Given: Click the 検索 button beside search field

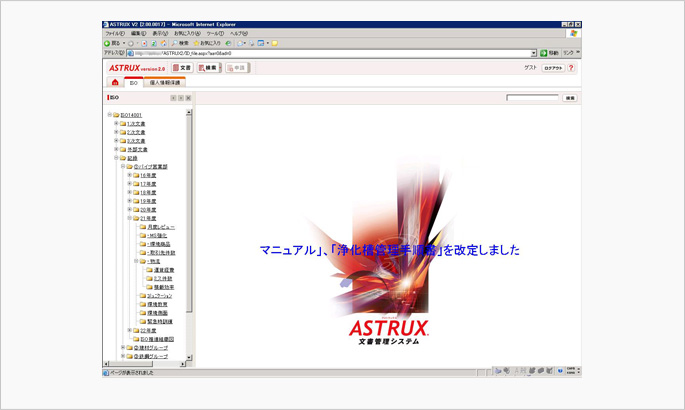Looking at the screenshot, I should [570, 98].
